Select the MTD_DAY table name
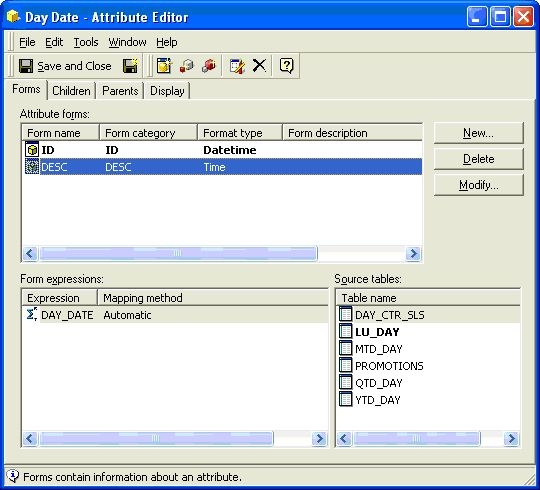This screenshot has width=540, height=490. coord(378,349)
